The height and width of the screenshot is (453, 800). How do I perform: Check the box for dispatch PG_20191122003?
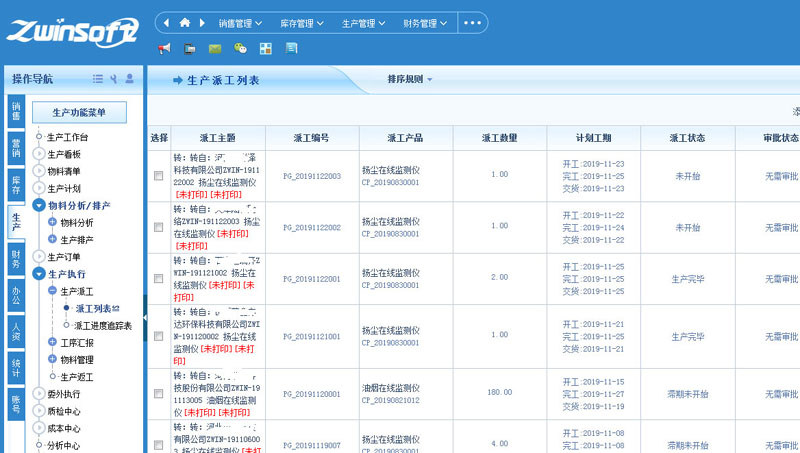click(x=158, y=176)
